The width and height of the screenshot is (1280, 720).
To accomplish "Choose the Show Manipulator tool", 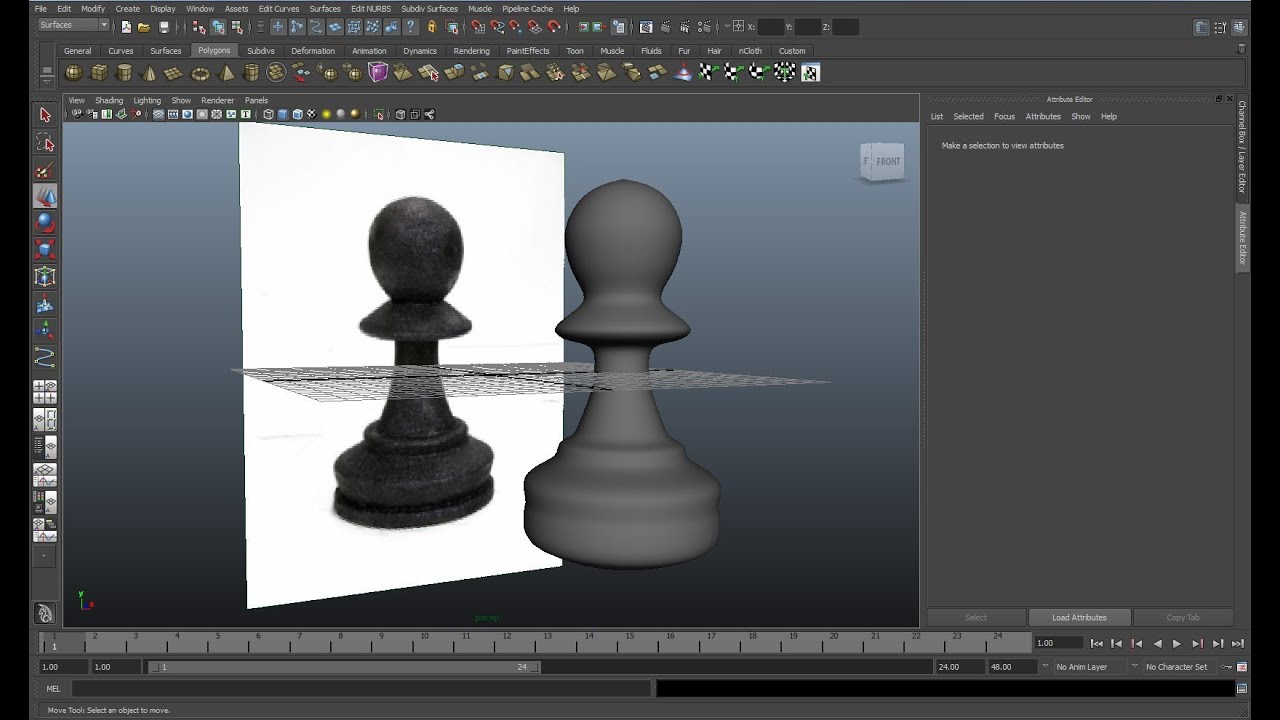I will click(x=45, y=330).
